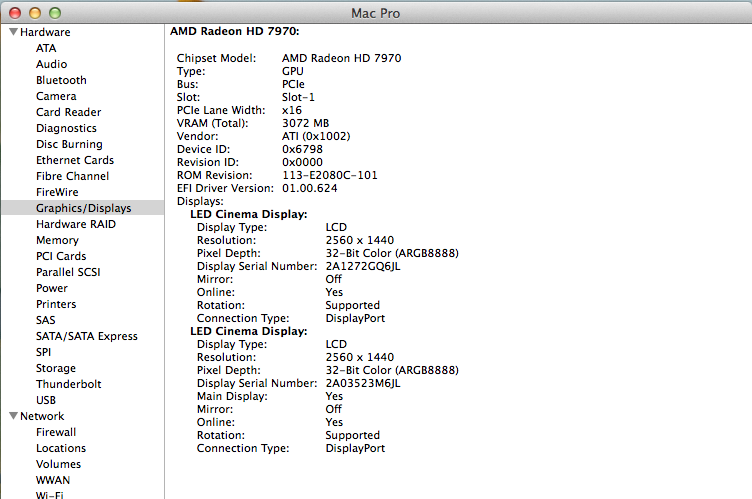Open PCI Cards entry
The image size is (752, 499).
pyautogui.click(x=61, y=256)
